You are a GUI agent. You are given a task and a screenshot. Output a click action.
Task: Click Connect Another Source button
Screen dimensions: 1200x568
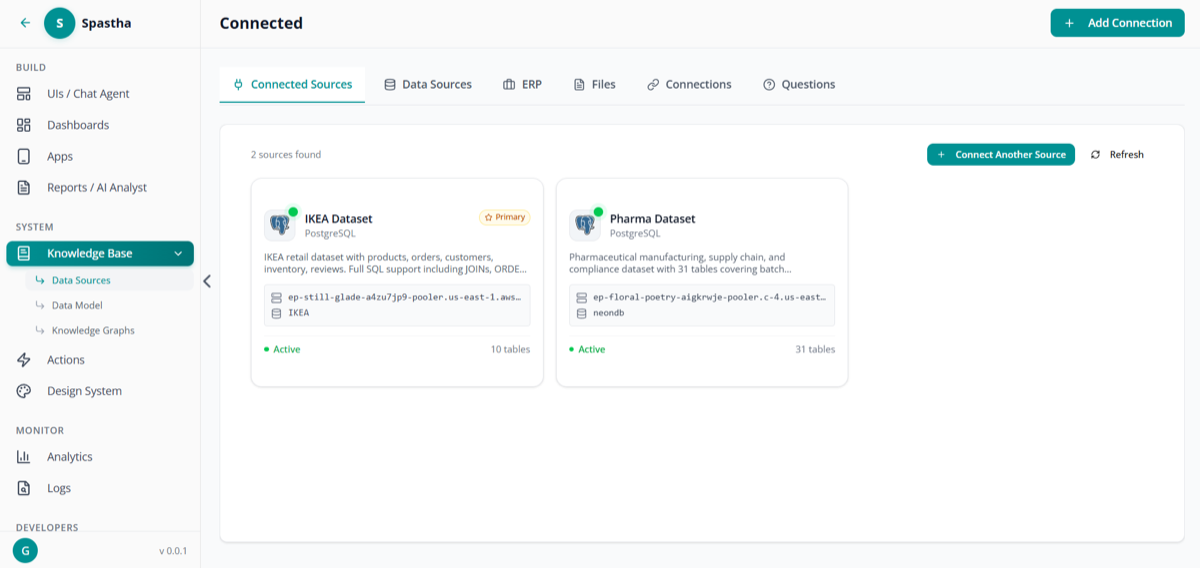[1001, 155]
